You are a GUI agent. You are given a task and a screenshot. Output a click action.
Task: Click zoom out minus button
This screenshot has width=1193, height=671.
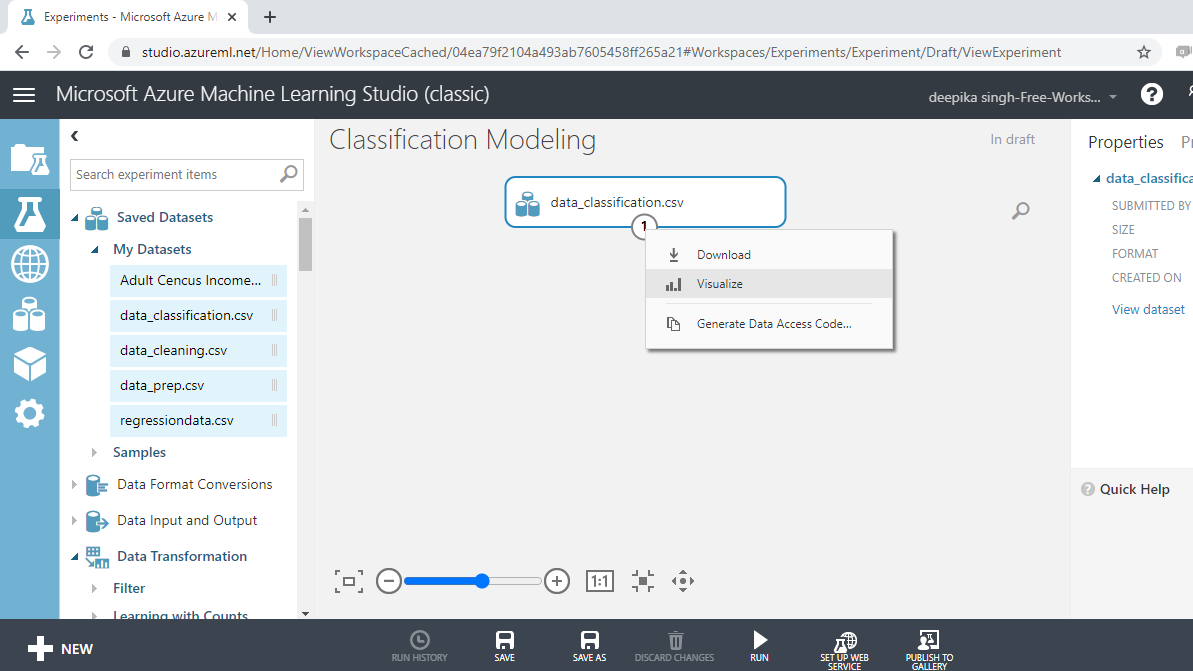tap(388, 581)
